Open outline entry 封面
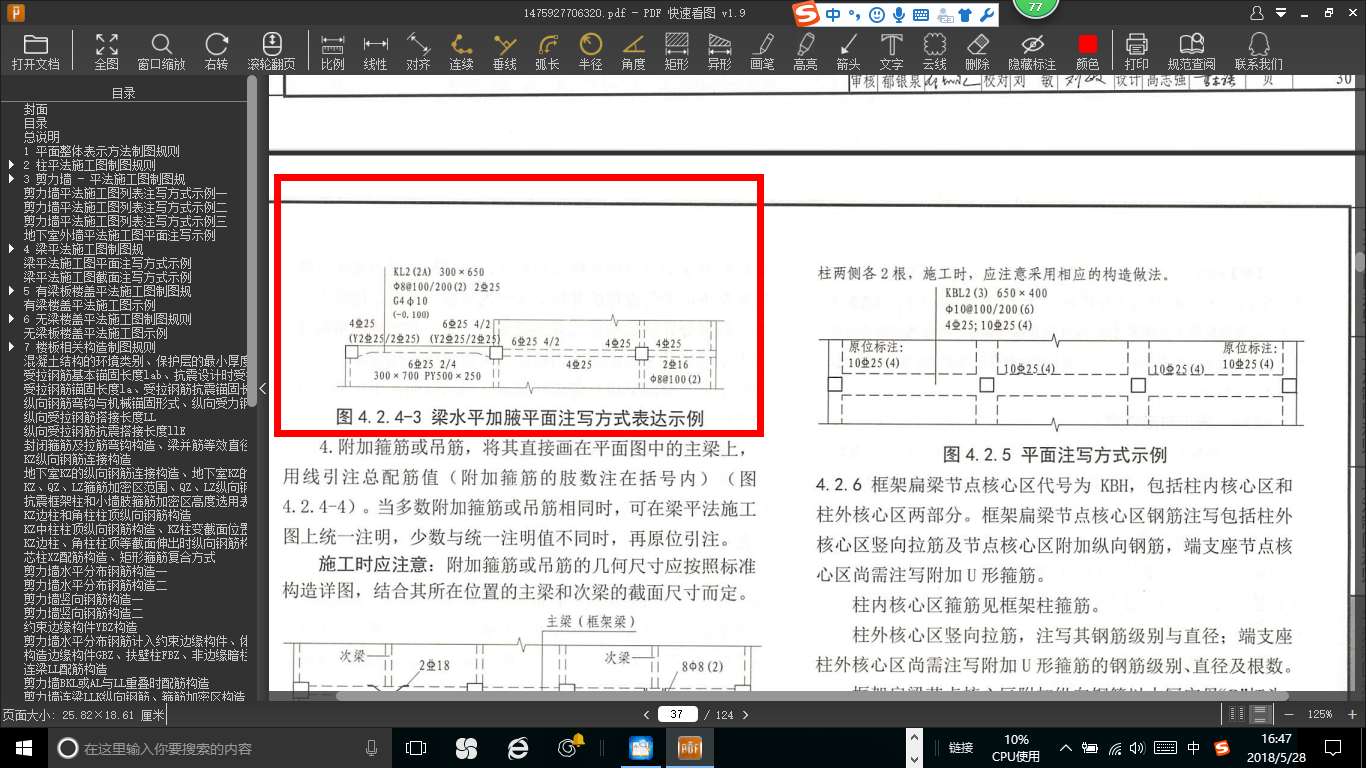Screen dimensions: 1366x768 (x=36, y=109)
